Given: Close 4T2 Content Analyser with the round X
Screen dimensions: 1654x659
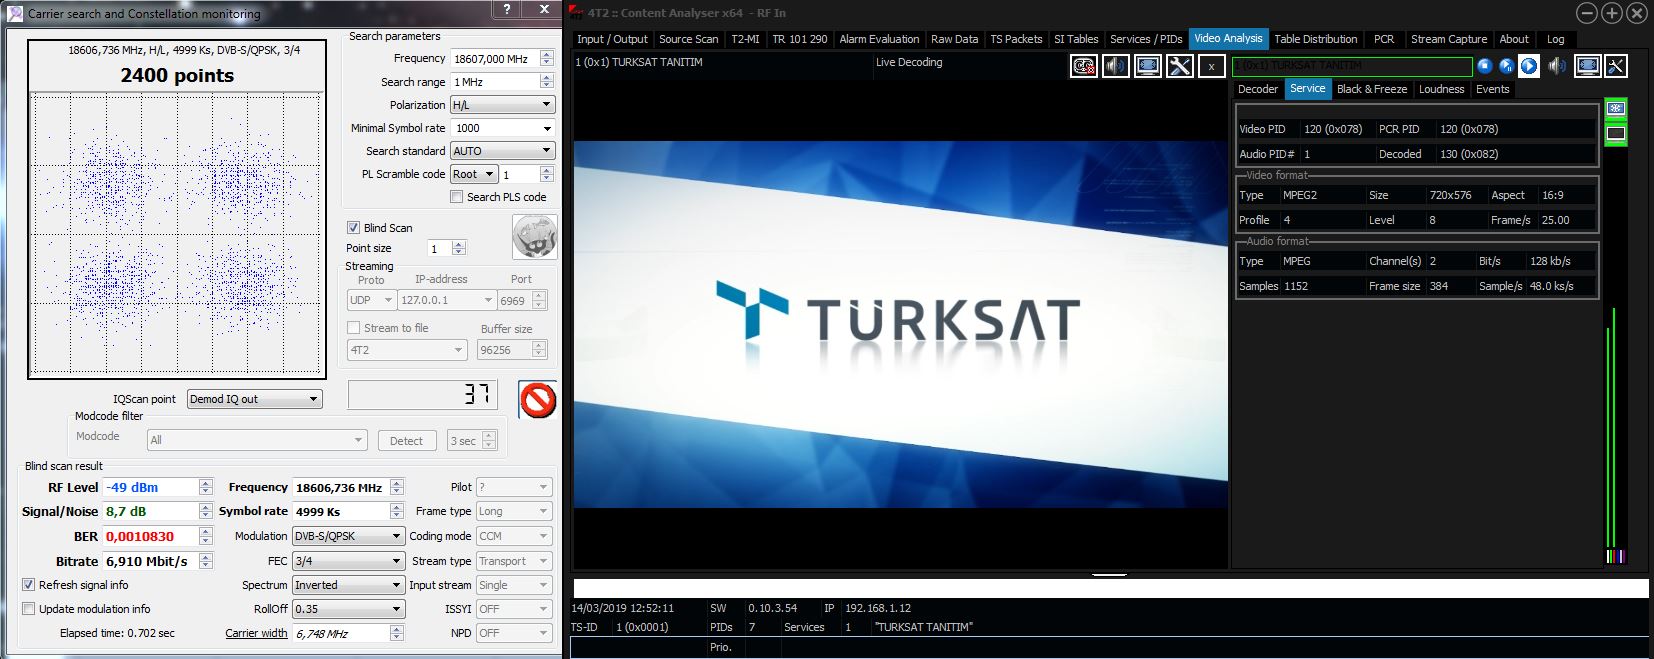Looking at the screenshot, I should [1637, 13].
